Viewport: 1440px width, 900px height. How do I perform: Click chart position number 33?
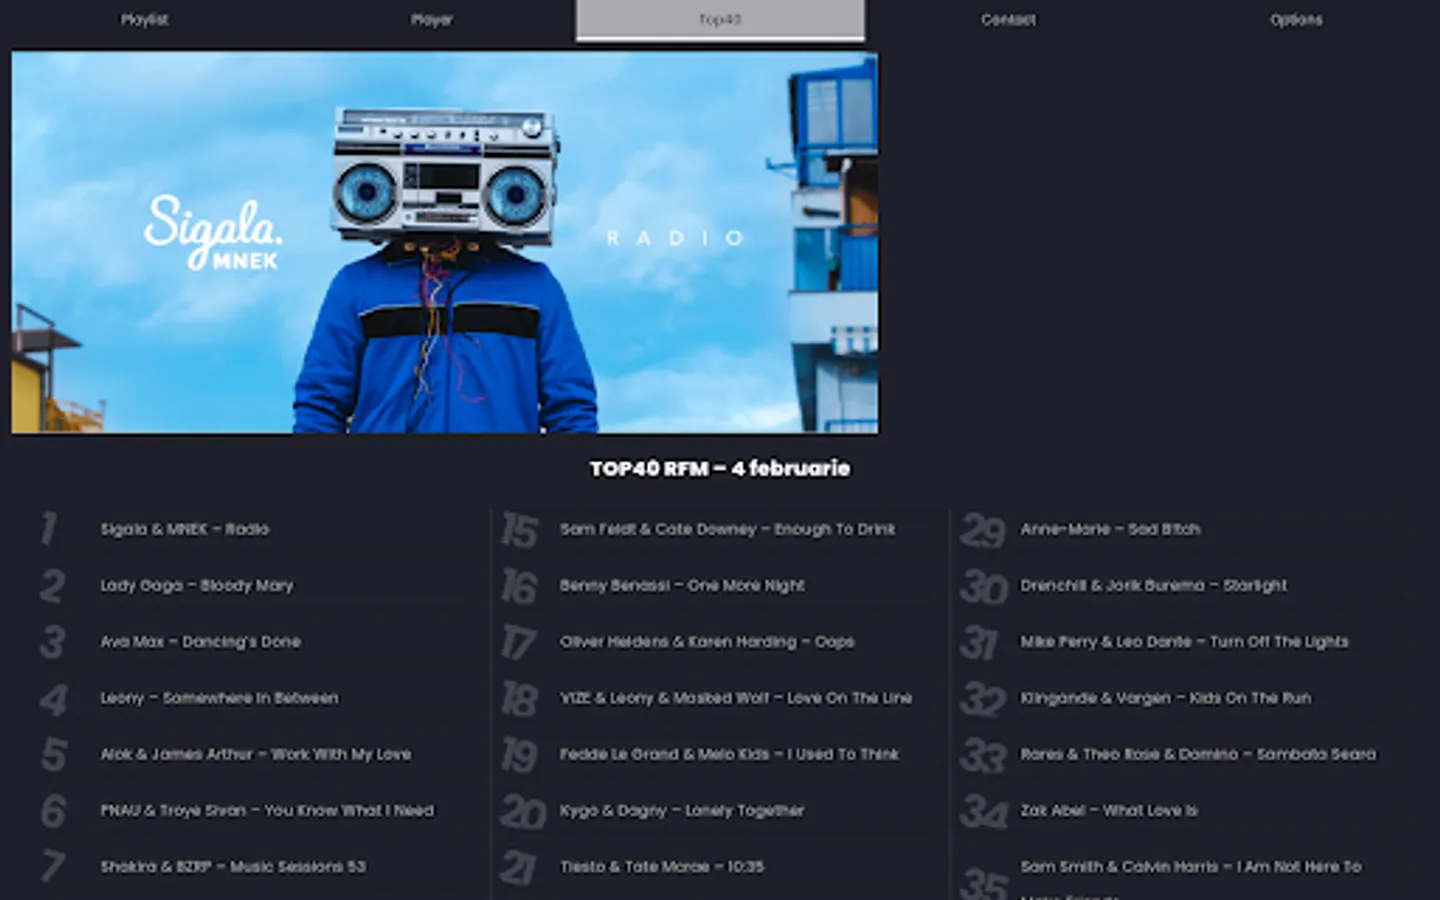click(983, 756)
